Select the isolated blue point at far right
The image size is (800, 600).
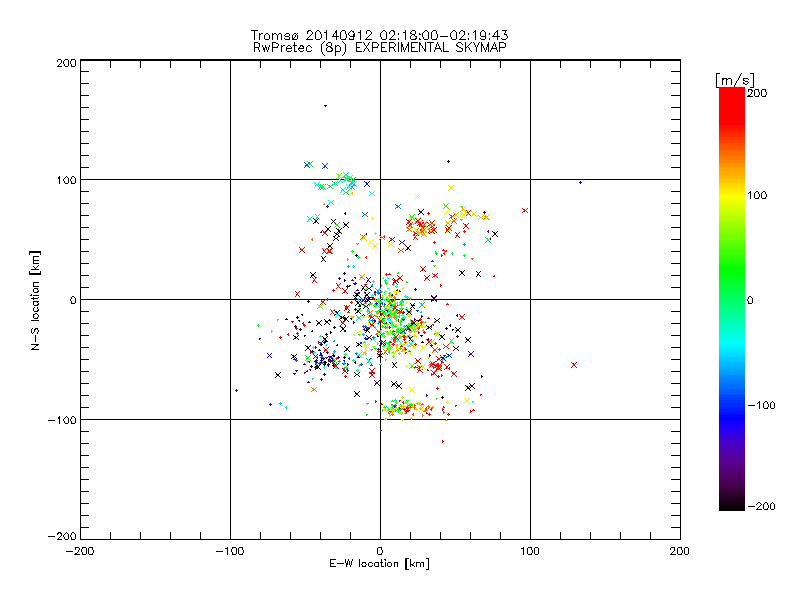click(580, 182)
